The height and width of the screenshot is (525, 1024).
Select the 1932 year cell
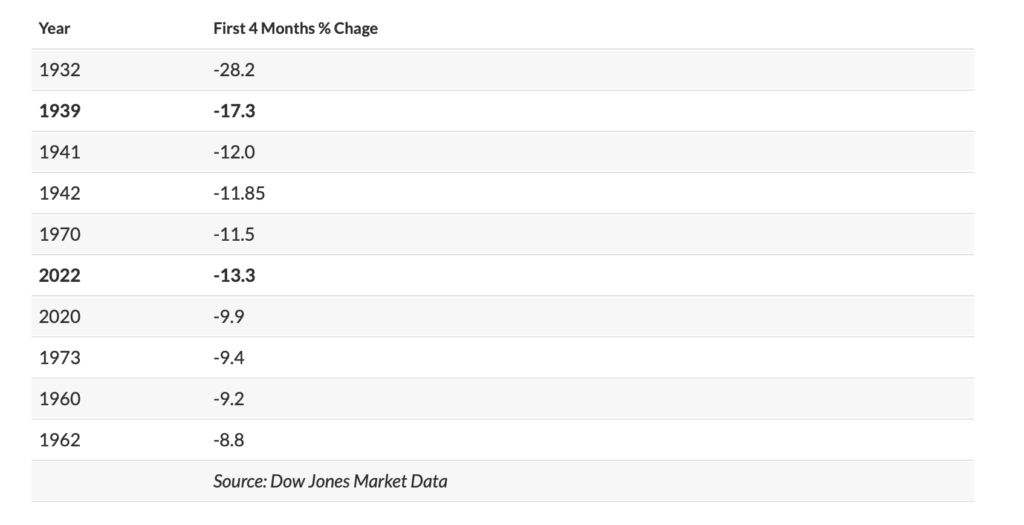(x=59, y=70)
